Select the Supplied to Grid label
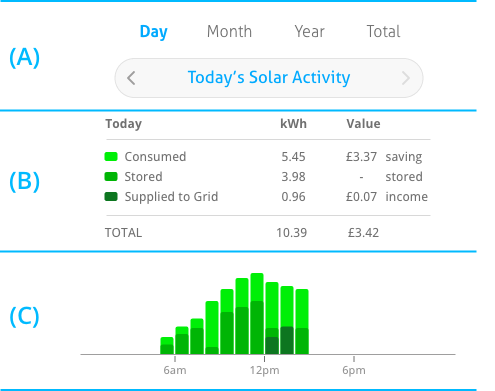 [x=171, y=197]
